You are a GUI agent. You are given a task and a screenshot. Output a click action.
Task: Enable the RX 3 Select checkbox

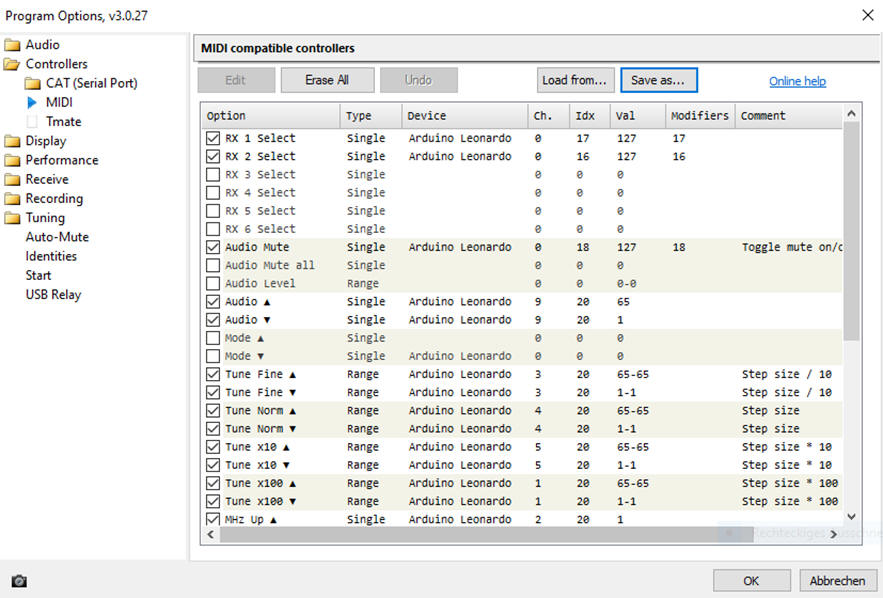213,175
